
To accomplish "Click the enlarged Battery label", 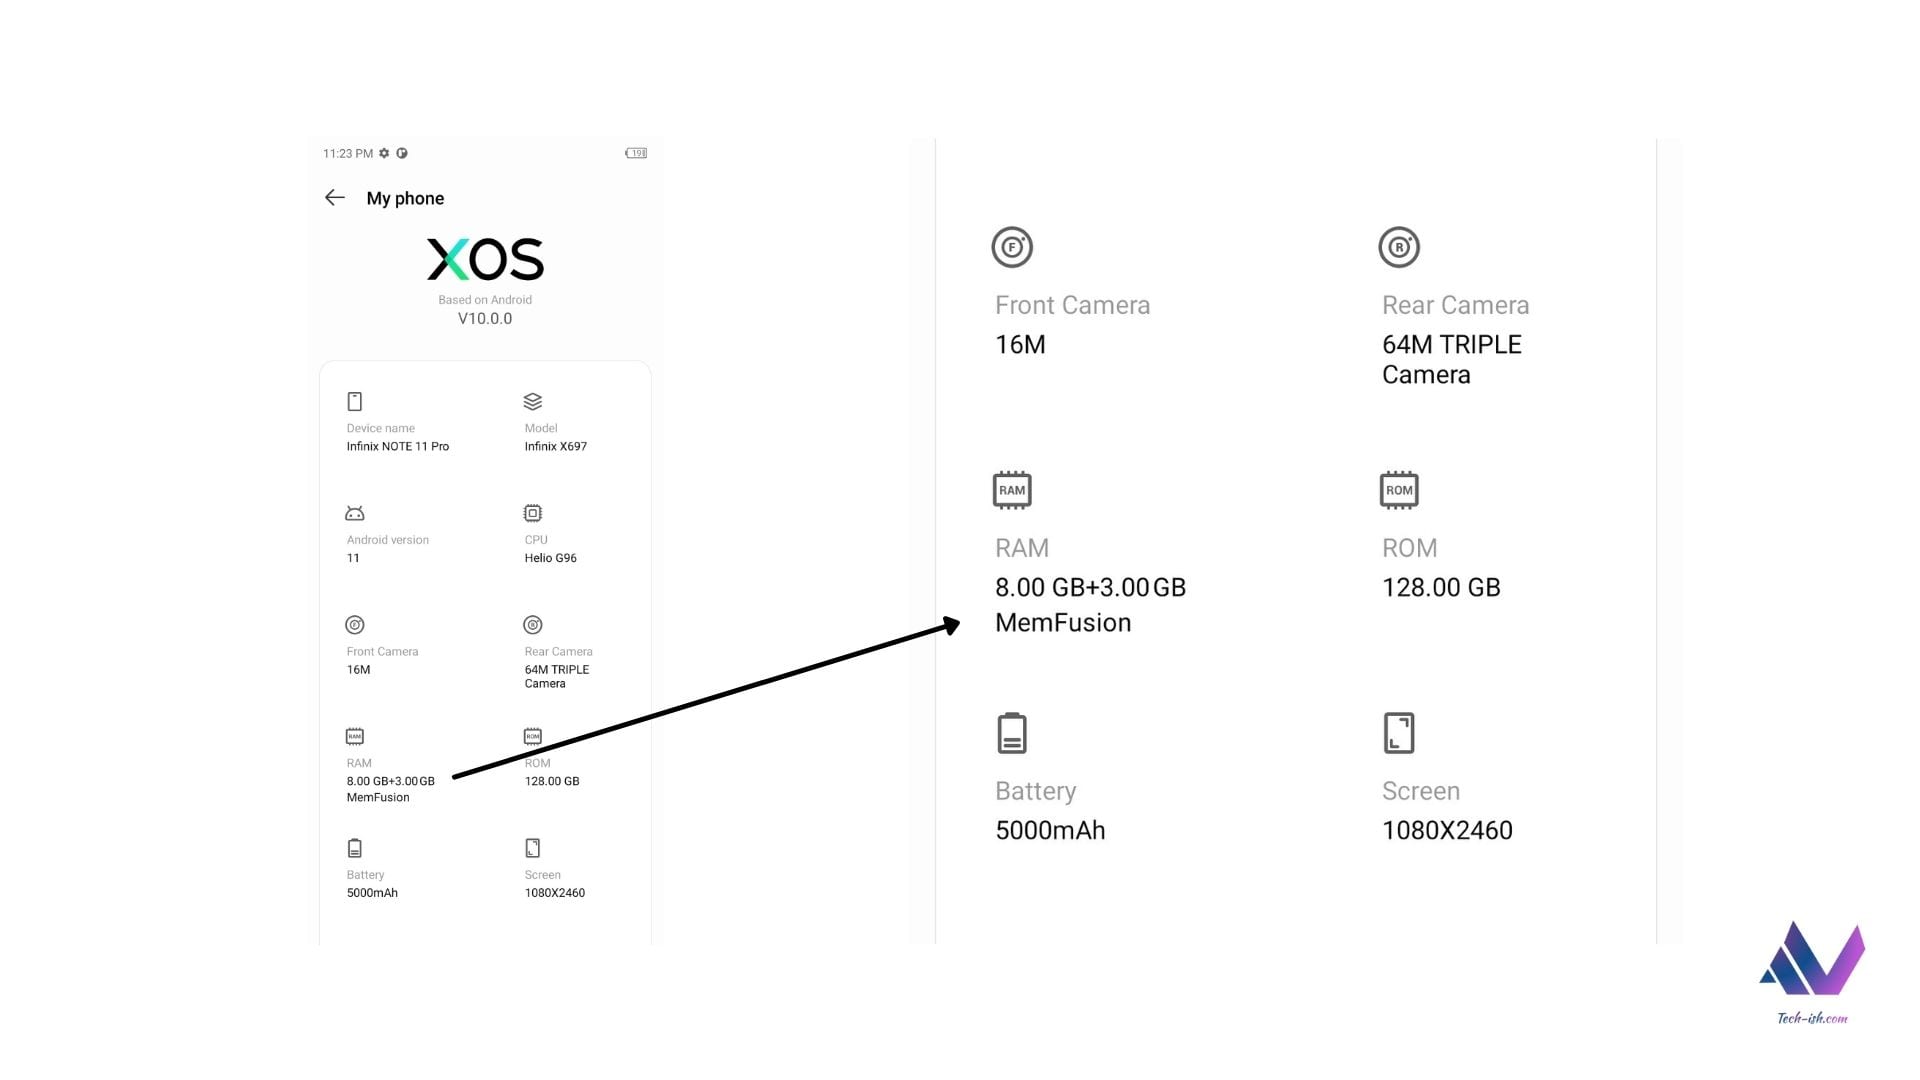I will 1035,792.
